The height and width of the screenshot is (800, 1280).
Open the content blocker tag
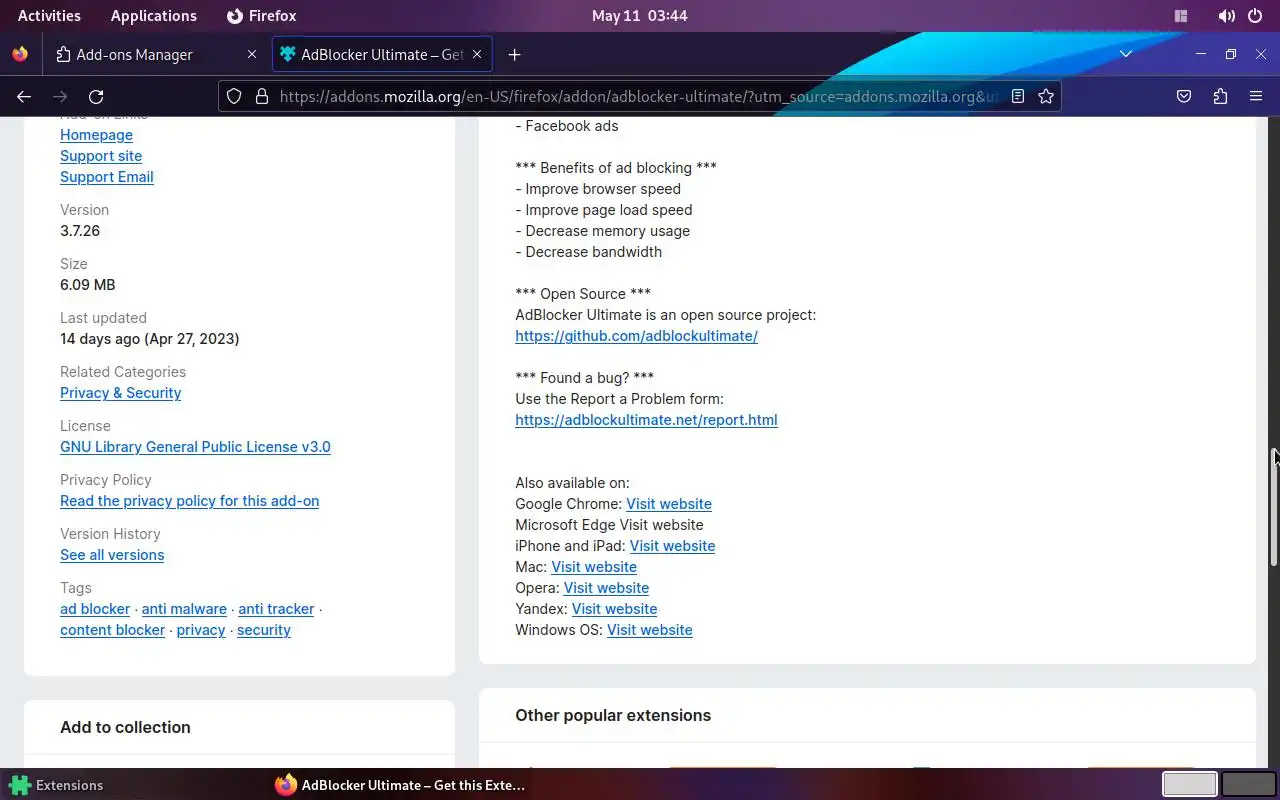[112, 630]
